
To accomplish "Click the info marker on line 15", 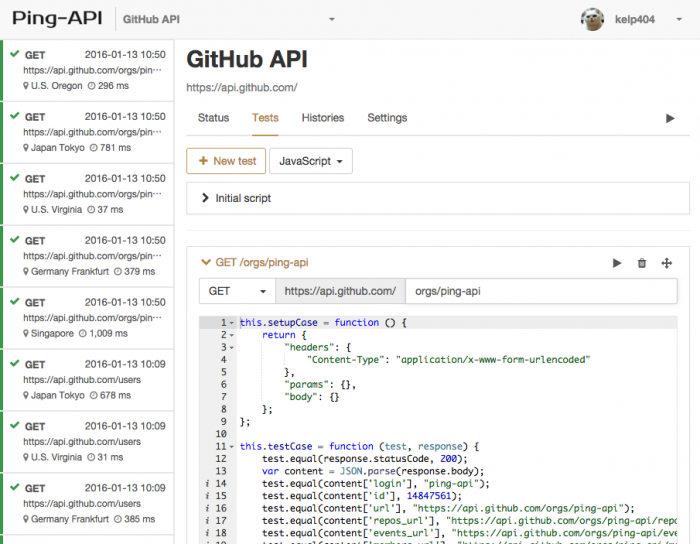I will 207,496.
